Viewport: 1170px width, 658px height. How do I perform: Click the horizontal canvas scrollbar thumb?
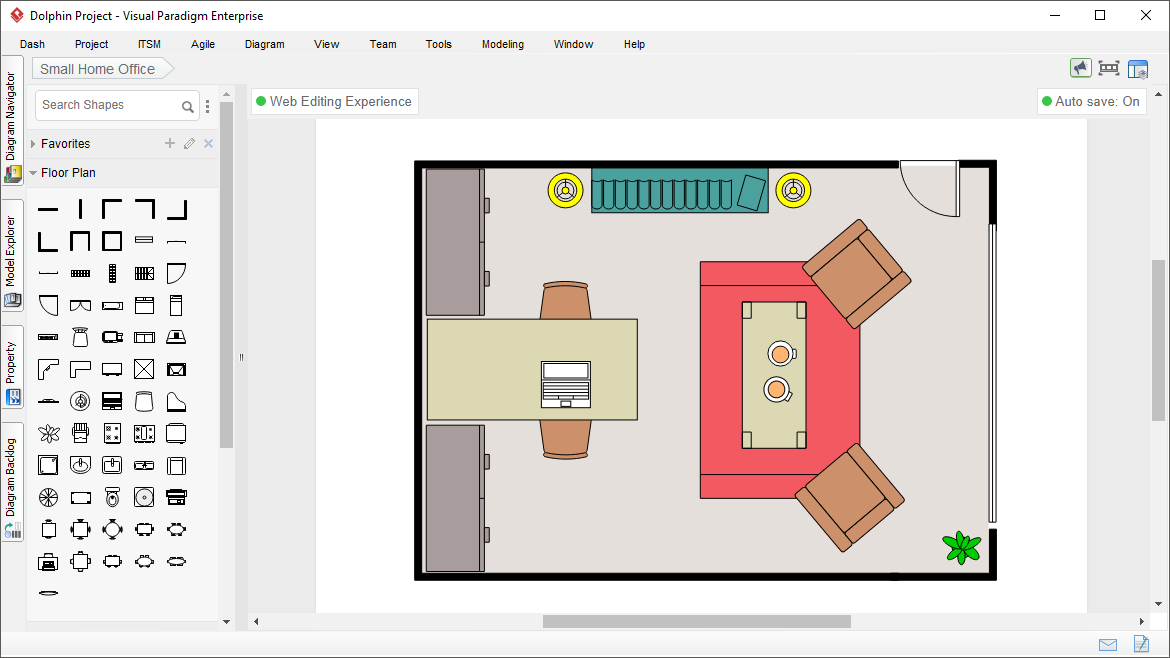coord(696,621)
